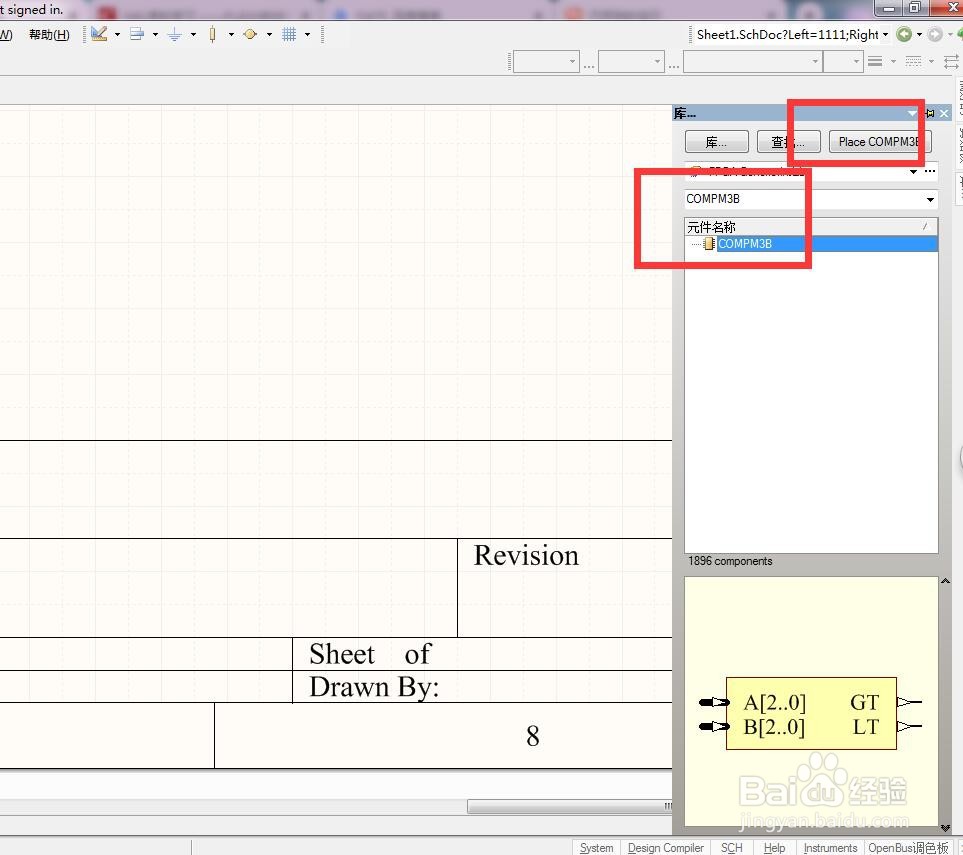Click the greyed navigate forward icon

coord(935,34)
